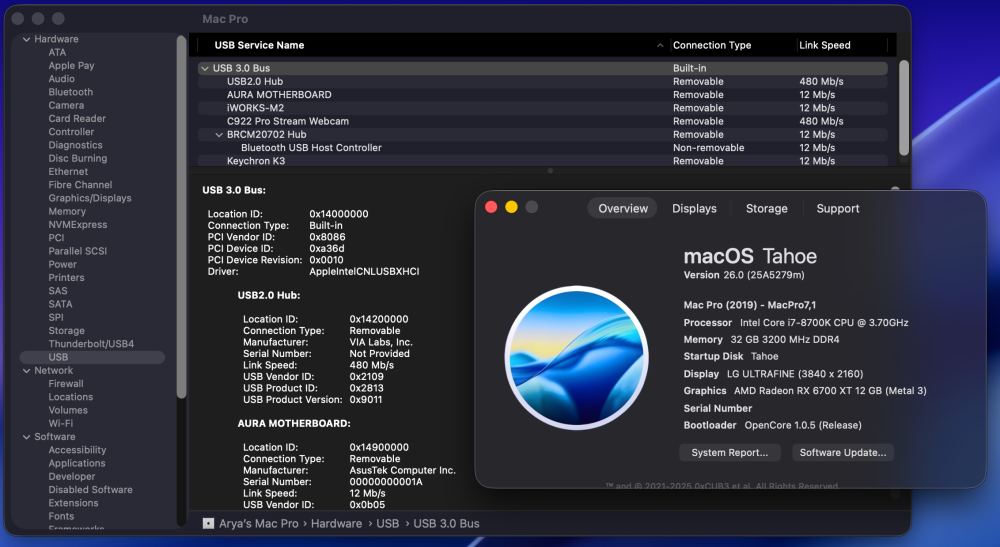1000x547 pixels.
Task: Open the Storage tab in About window
Action: [x=767, y=208]
